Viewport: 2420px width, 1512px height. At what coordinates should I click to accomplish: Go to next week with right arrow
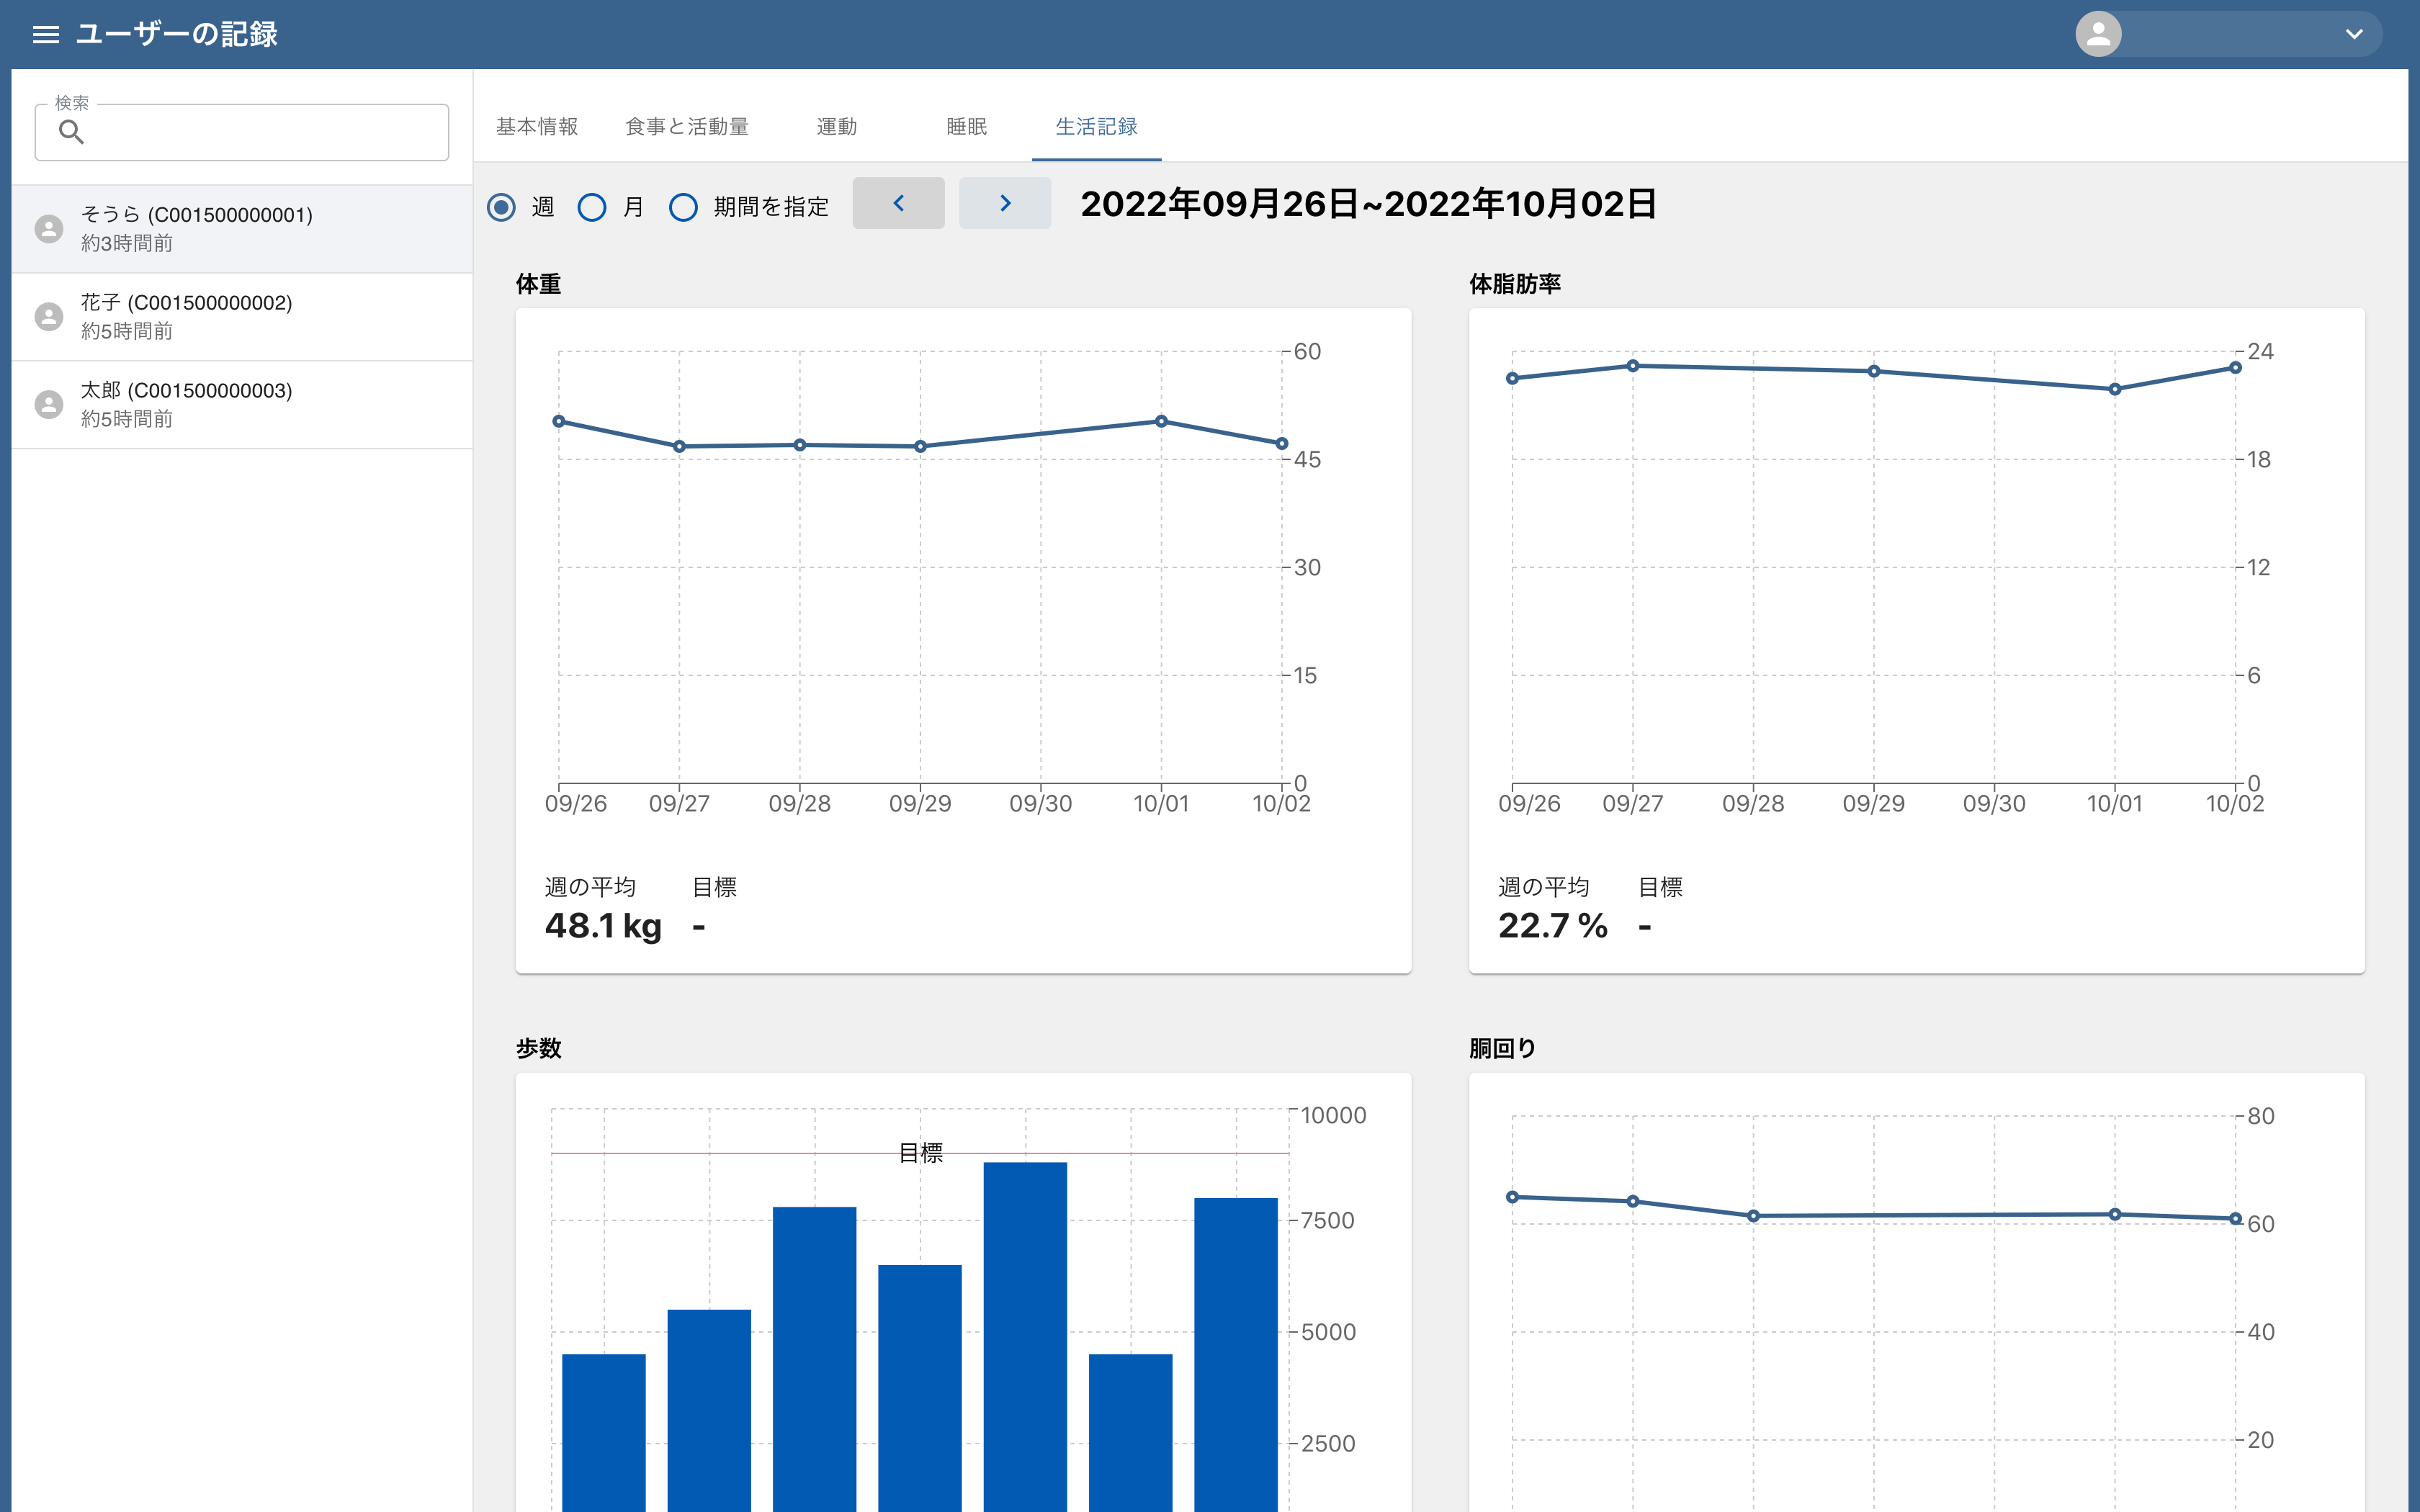coord(1004,204)
